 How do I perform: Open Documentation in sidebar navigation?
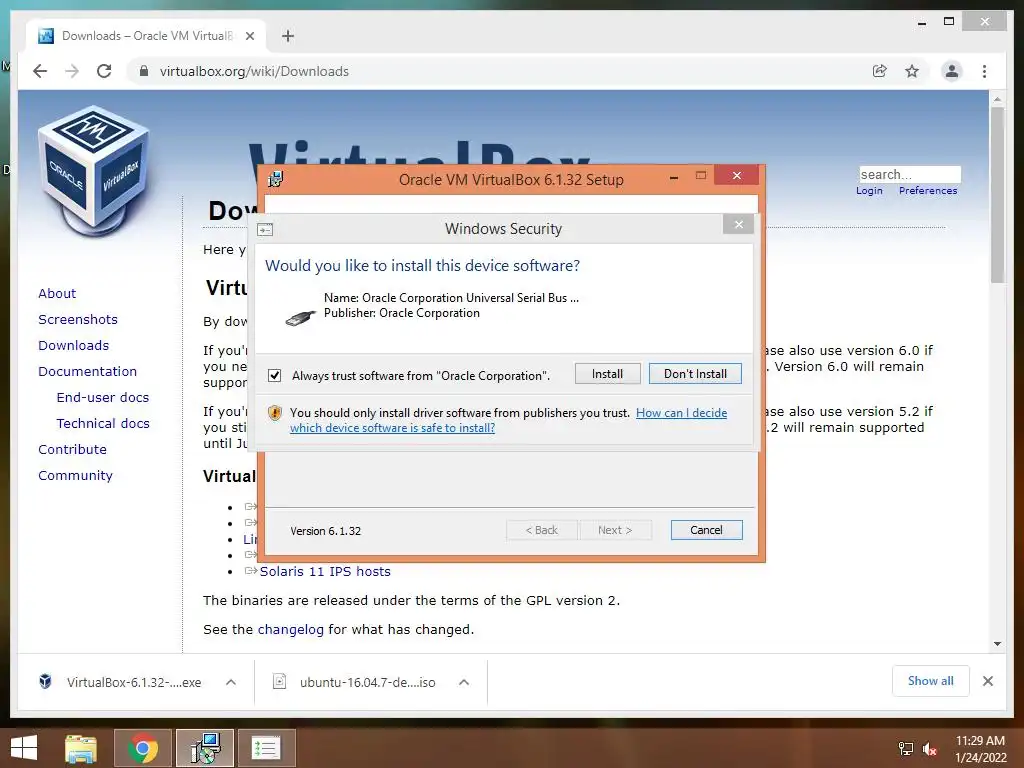tap(88, 372)
